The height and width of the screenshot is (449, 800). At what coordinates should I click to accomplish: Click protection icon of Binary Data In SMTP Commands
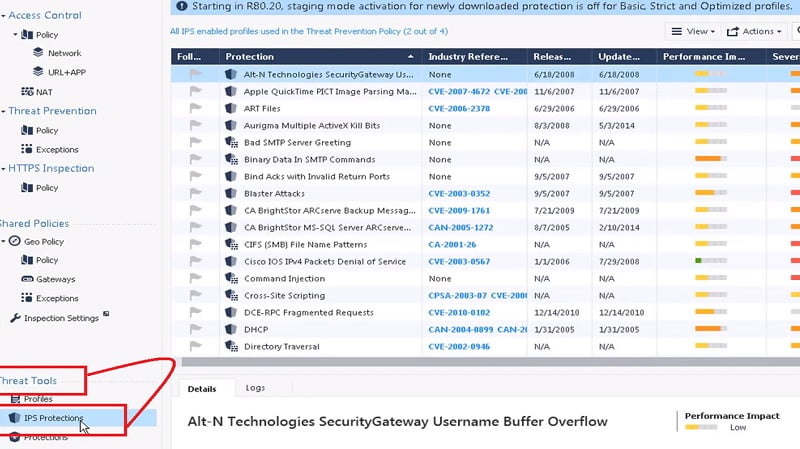[232, 159]
